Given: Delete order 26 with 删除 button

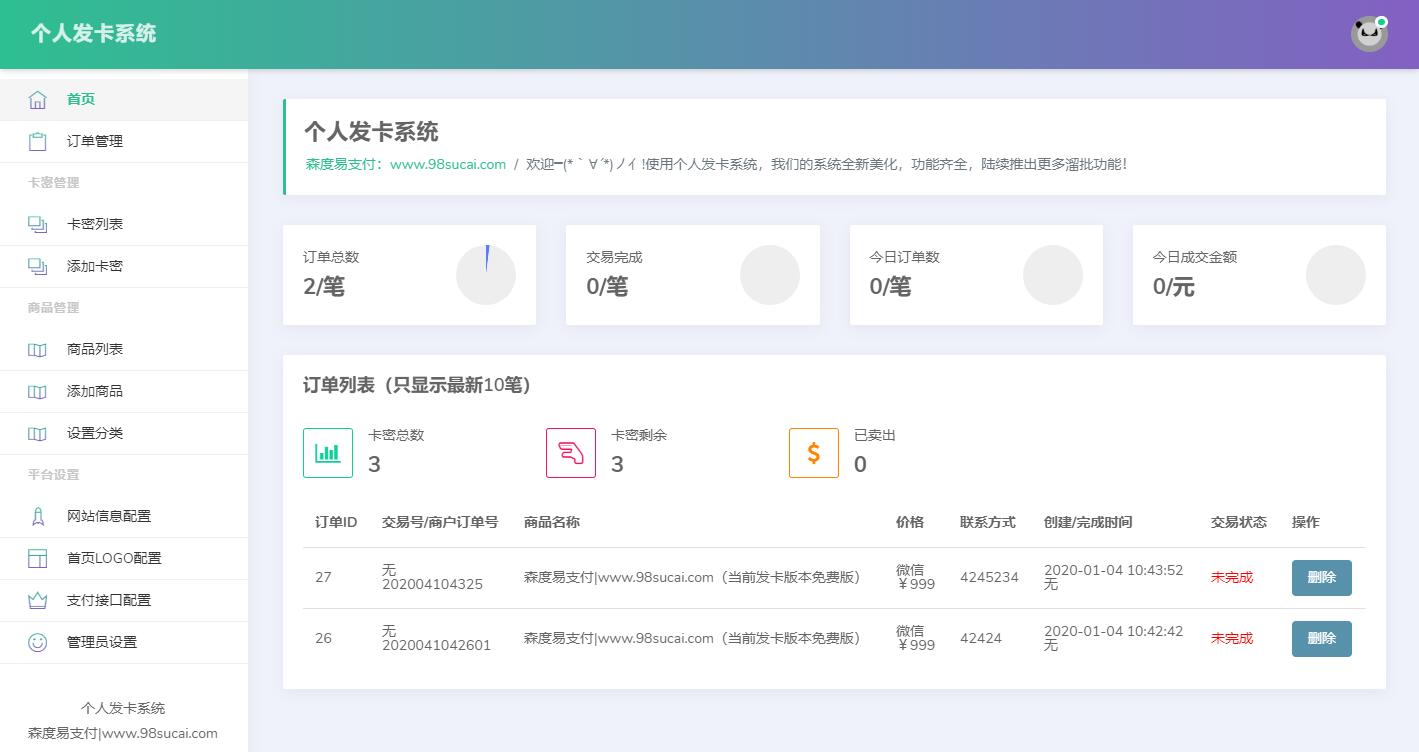Looking at the screenshot, I should pyautogui.click(x=1322, y=639).
